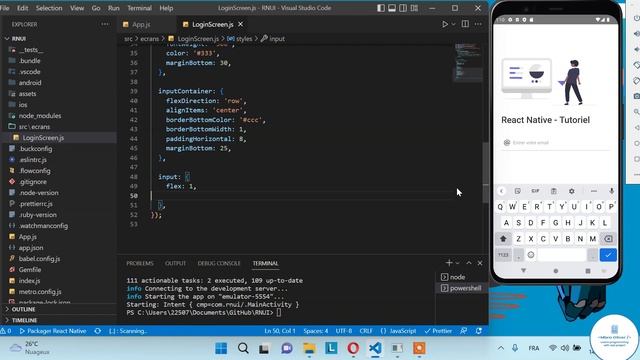Screen dimensions: 640x360
Task: Open the app.json file
Action: pos(31,248)
